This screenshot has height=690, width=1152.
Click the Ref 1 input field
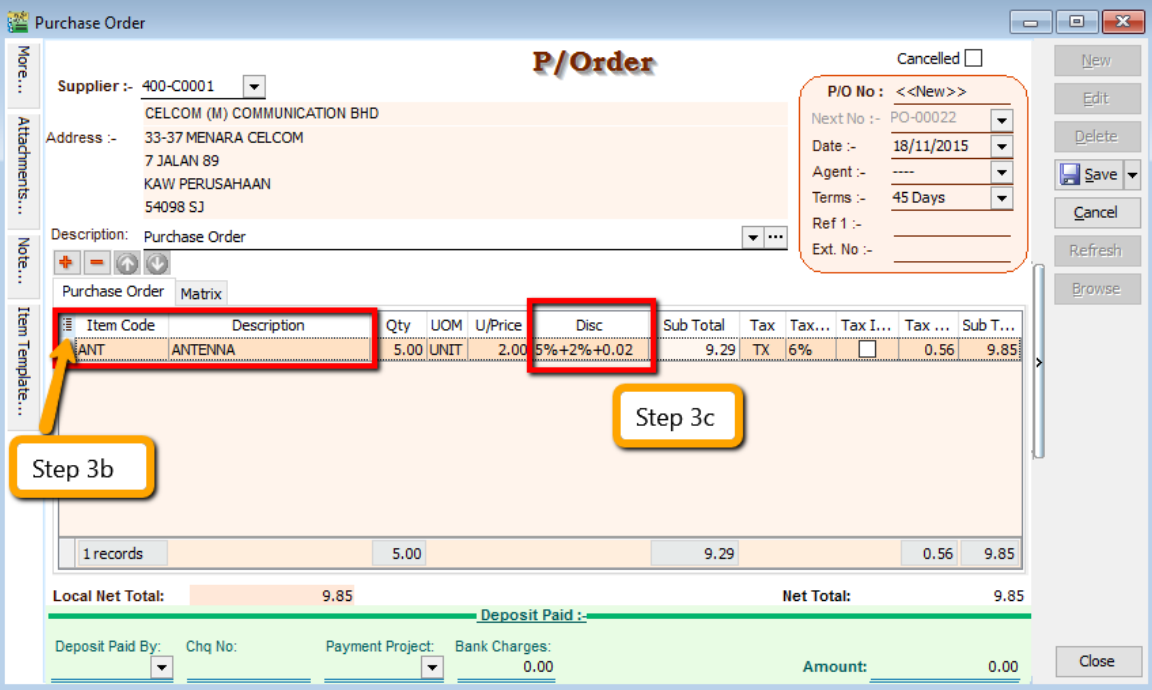coord(951,224)
